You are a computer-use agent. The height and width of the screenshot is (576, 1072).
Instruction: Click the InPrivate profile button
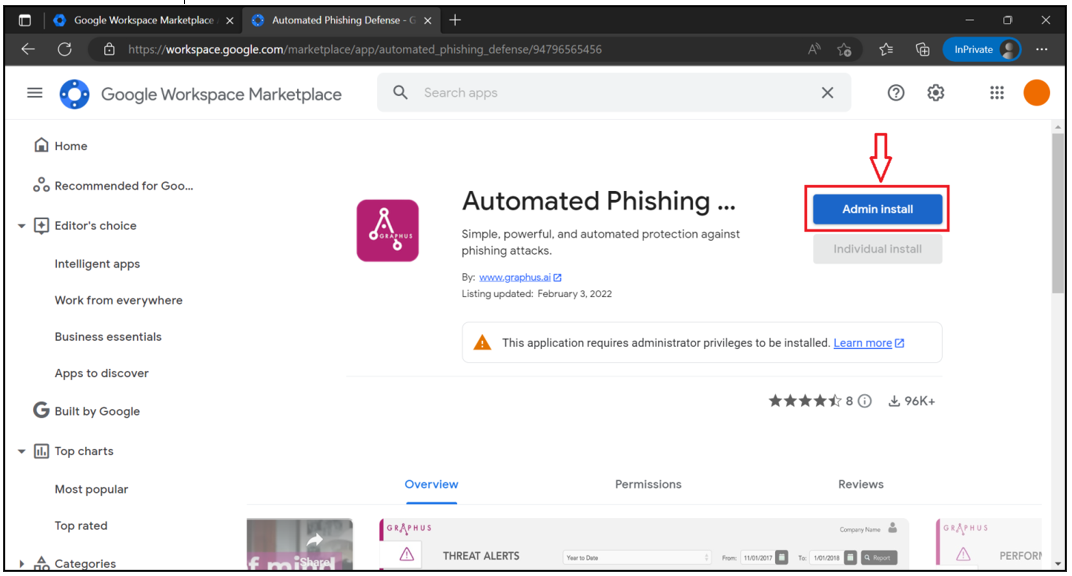coord(981,49)
